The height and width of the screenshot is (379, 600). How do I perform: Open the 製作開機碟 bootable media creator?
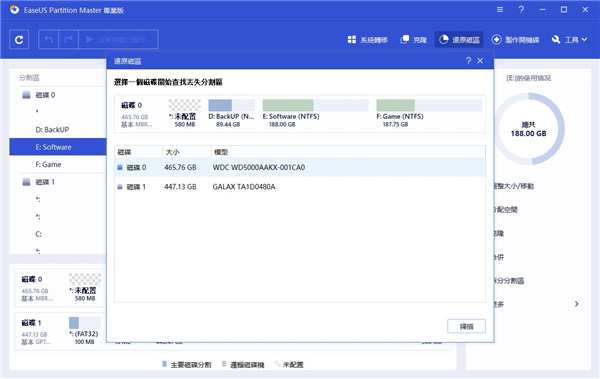pyautogui.click(x=515, y=40)
